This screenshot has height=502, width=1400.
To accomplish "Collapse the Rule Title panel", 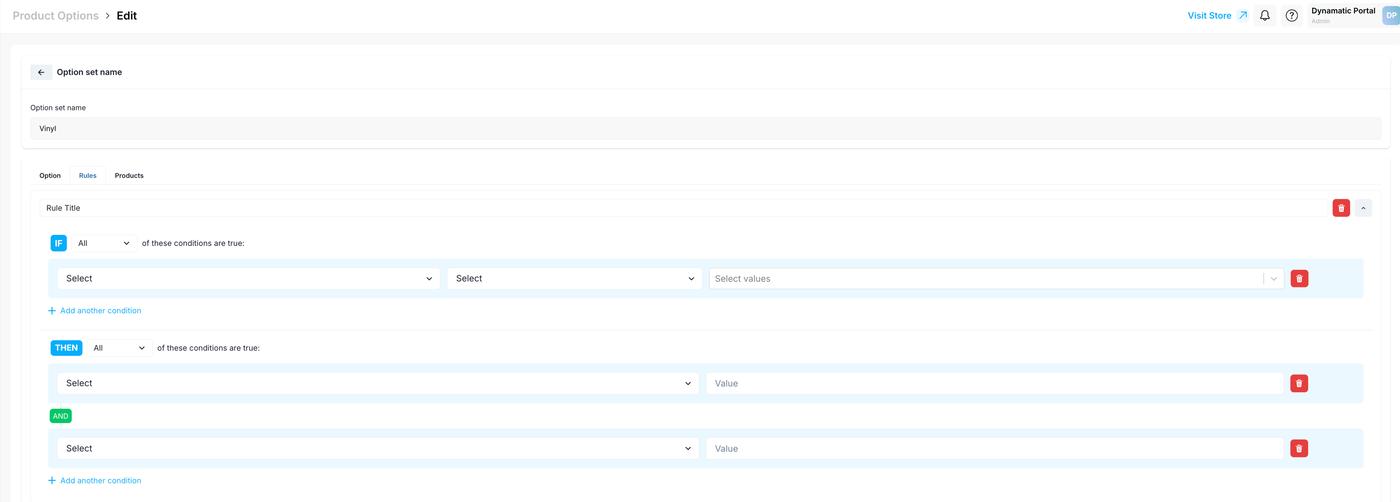I will [x=1363, y=208].
